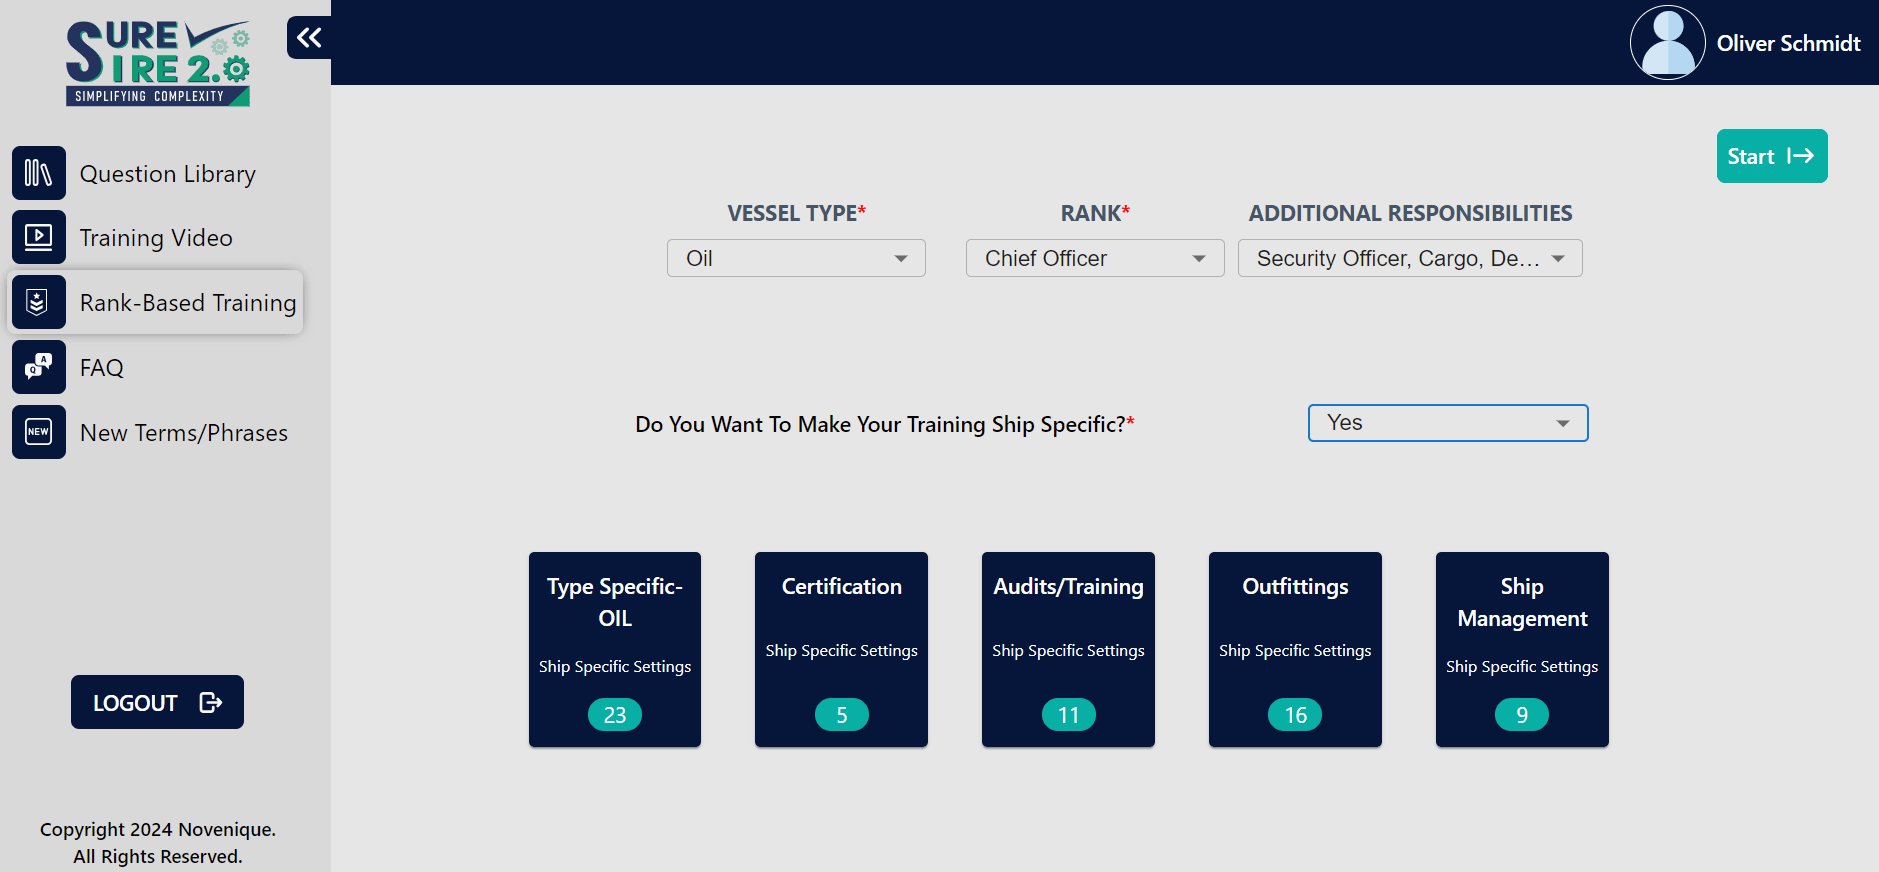The image size is (1879, 872).
Task: Click the Sure Sire 2.0 logo
Action: click(158, 63)
